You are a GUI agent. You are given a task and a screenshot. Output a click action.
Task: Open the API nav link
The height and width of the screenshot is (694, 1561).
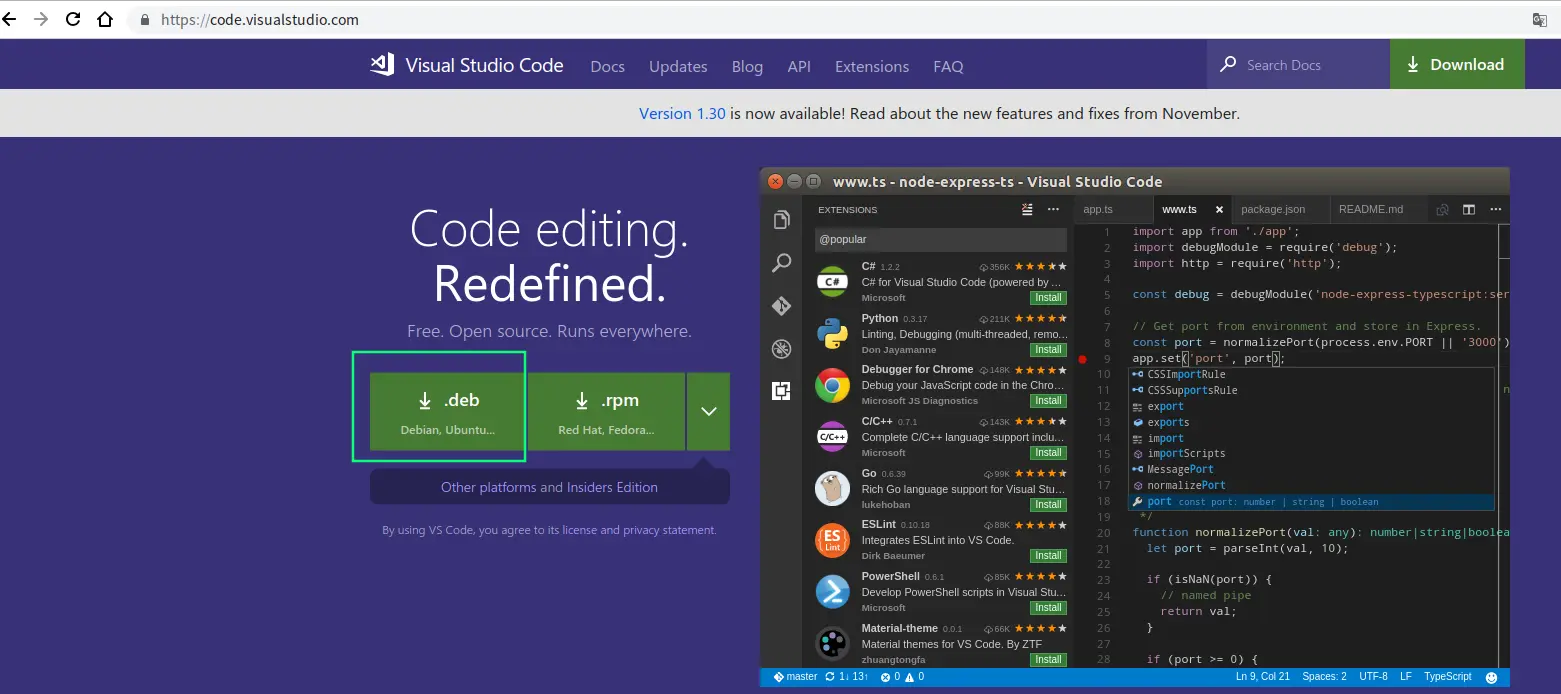(799, 66)
